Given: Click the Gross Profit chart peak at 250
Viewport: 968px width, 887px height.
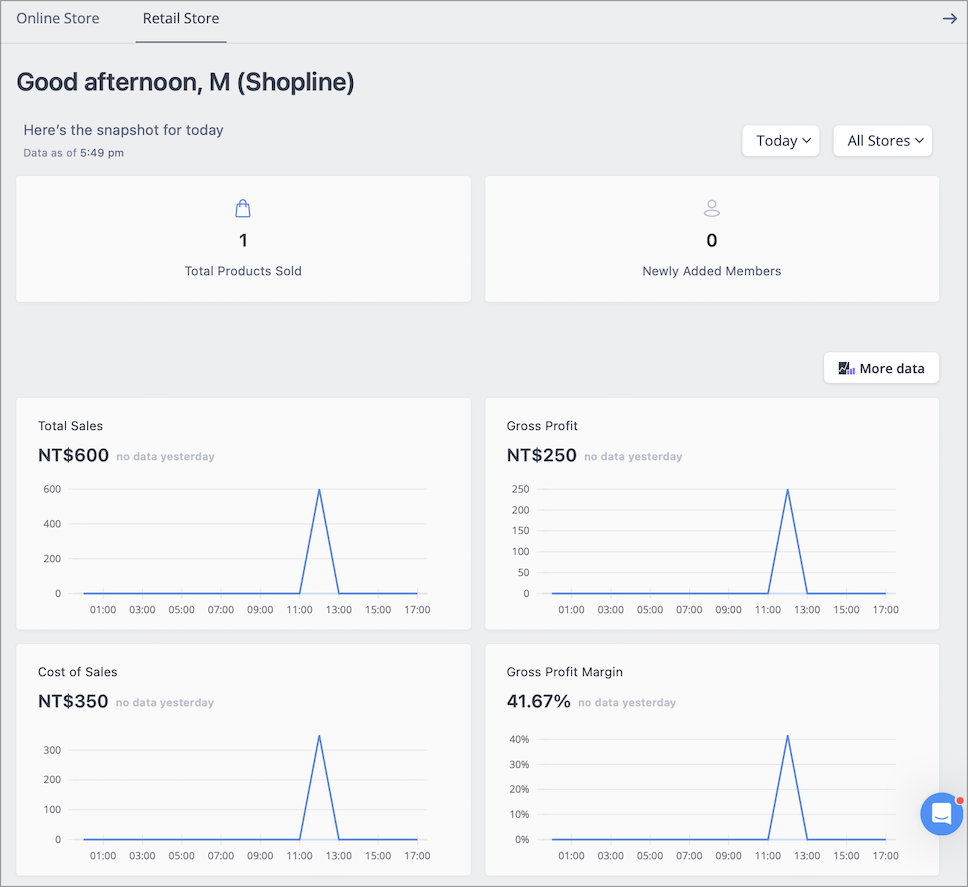Looking at the screenshot, I should click(x=788, y=489).
